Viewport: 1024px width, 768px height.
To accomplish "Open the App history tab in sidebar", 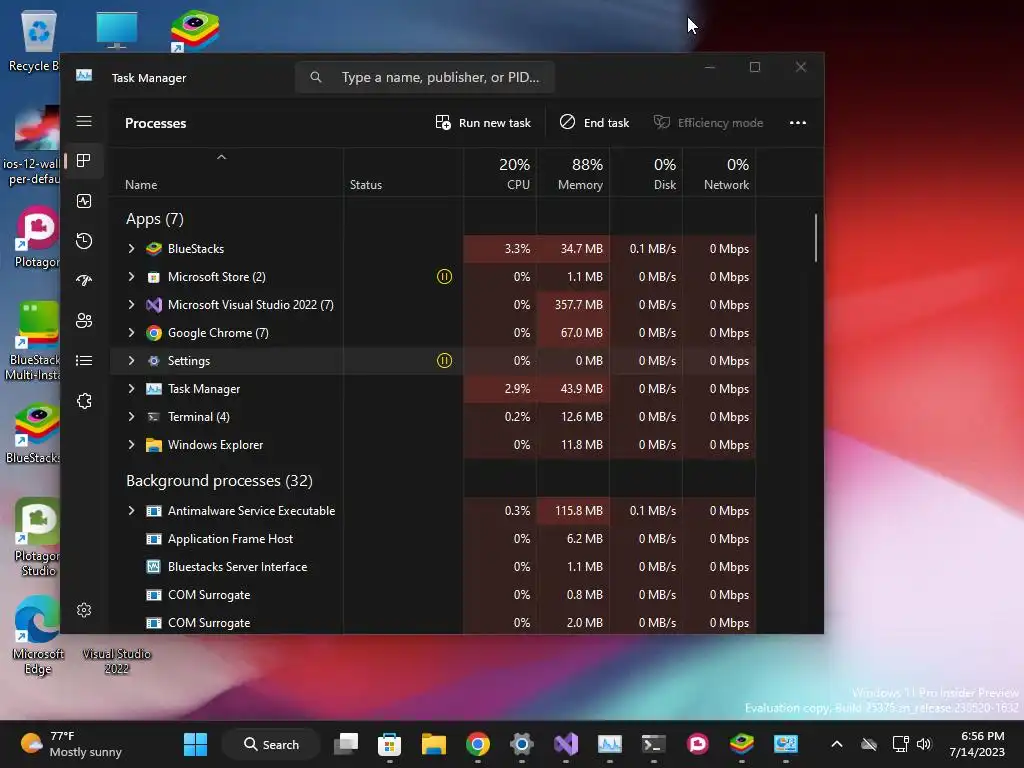I will [84, 241].
